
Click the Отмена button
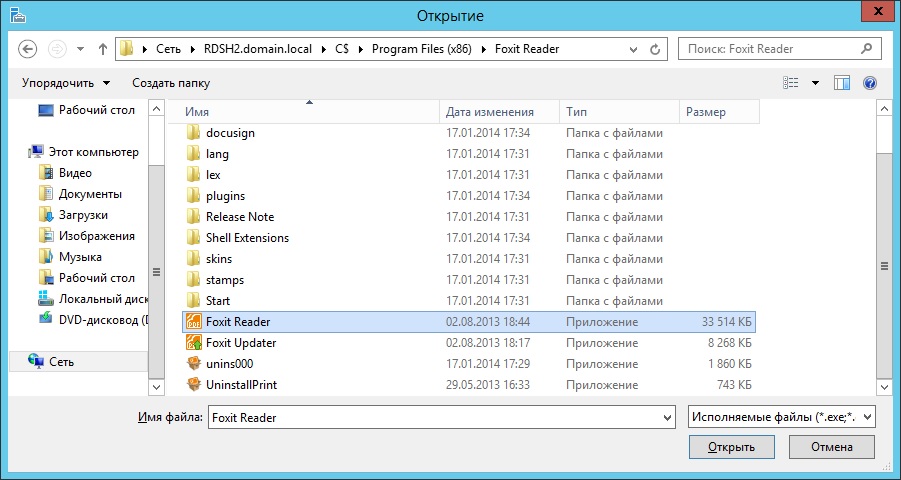click(831, 447)
